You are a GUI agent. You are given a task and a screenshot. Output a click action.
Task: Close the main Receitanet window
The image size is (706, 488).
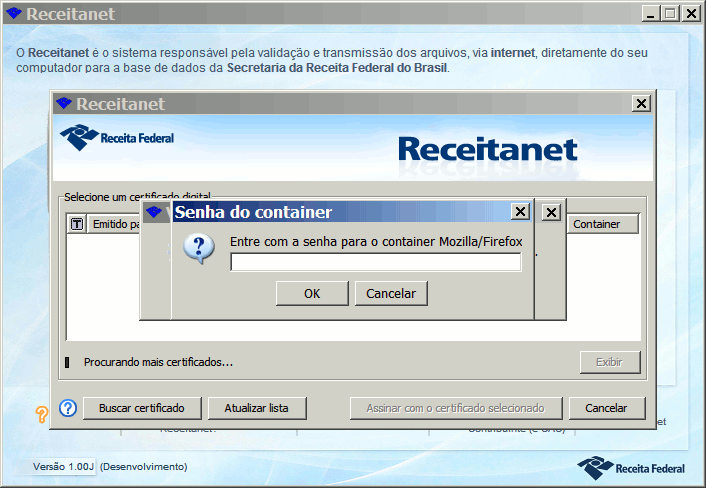(691, 14)
